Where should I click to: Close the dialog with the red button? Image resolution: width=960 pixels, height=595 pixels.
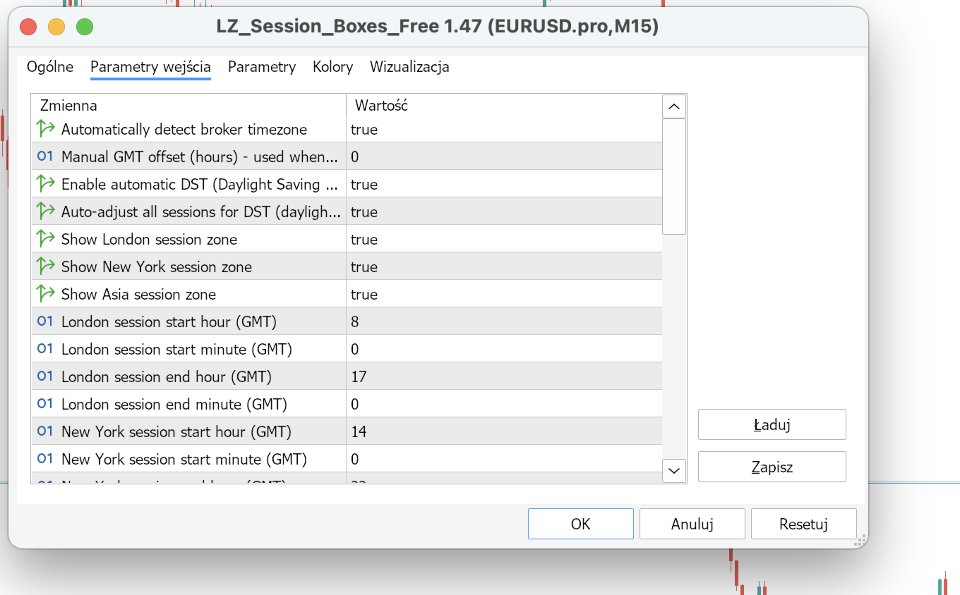pyautogui.click(x=28, y=26)
